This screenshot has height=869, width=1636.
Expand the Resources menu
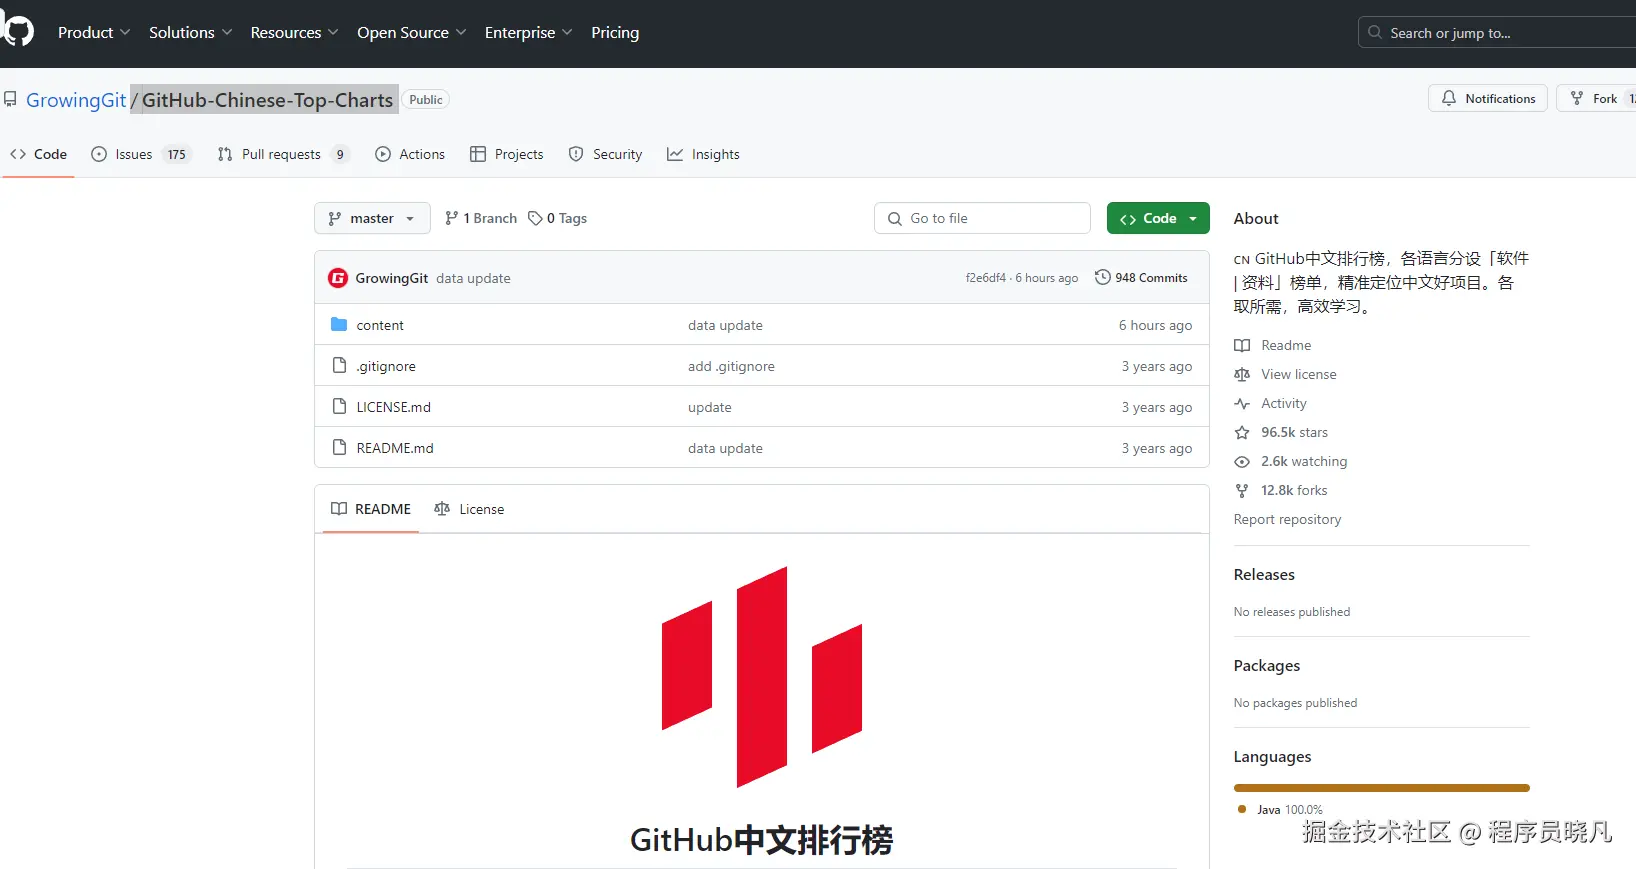294,32
